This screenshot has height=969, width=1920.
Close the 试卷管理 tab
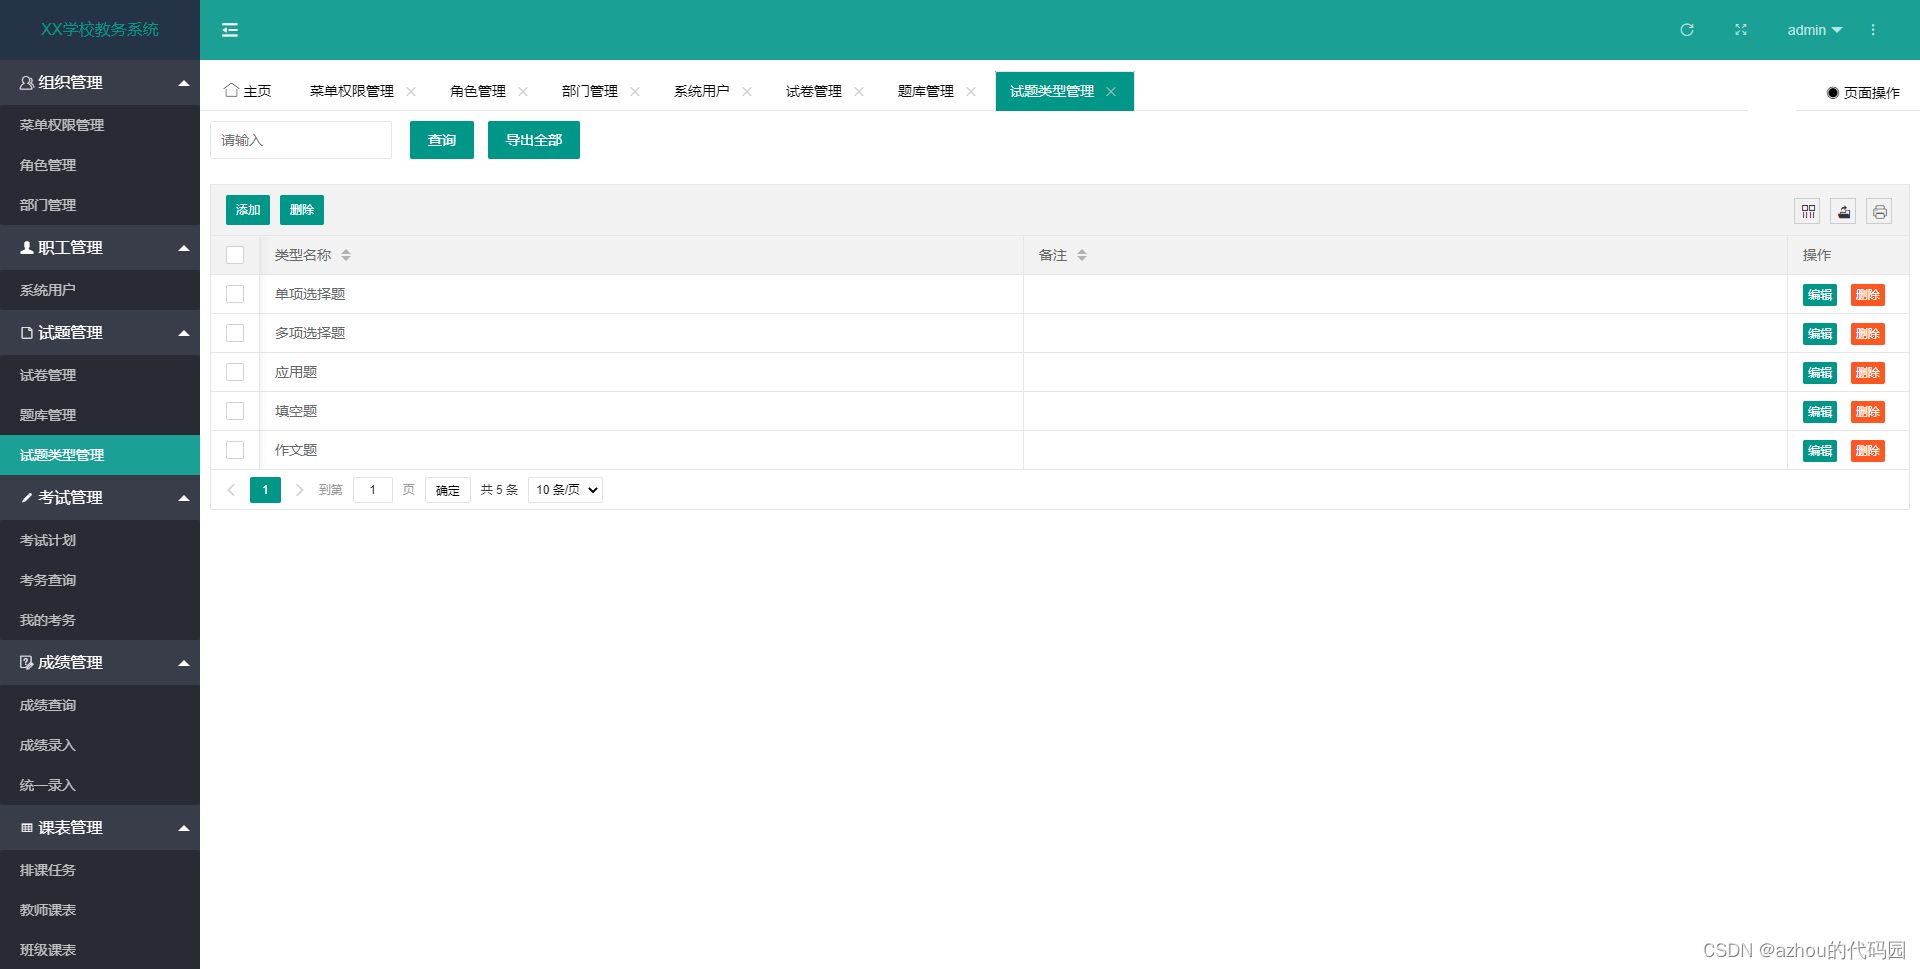(859, 91)
